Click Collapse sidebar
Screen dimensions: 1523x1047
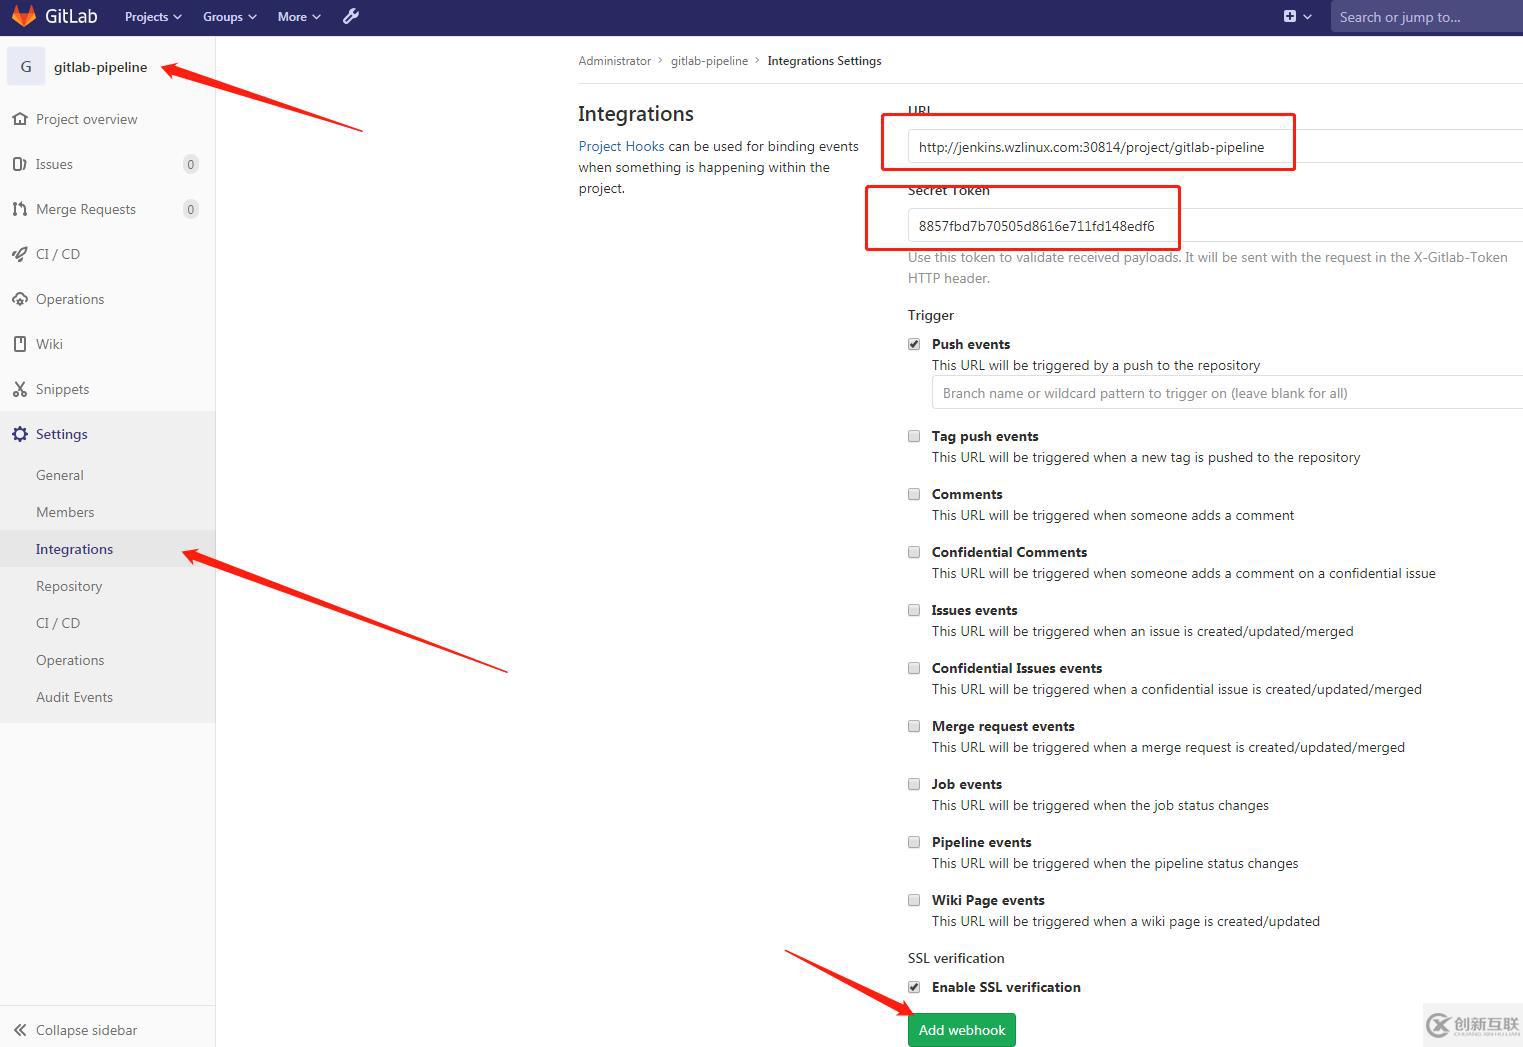tap(86, 1030)
